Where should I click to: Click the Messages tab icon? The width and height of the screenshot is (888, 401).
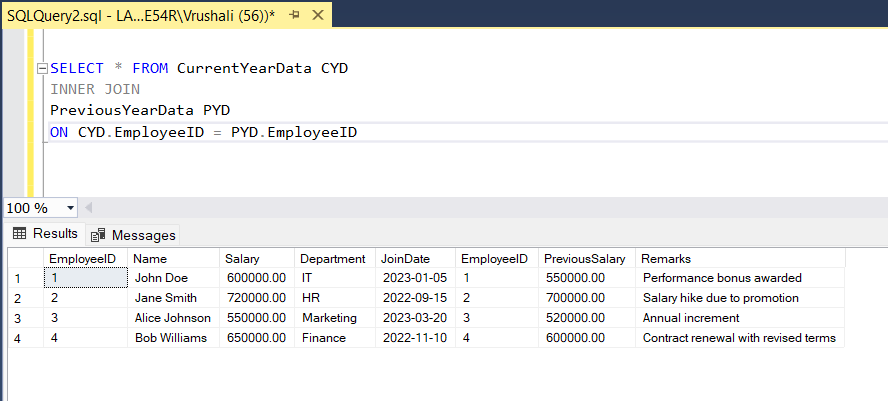click(98, 235)
